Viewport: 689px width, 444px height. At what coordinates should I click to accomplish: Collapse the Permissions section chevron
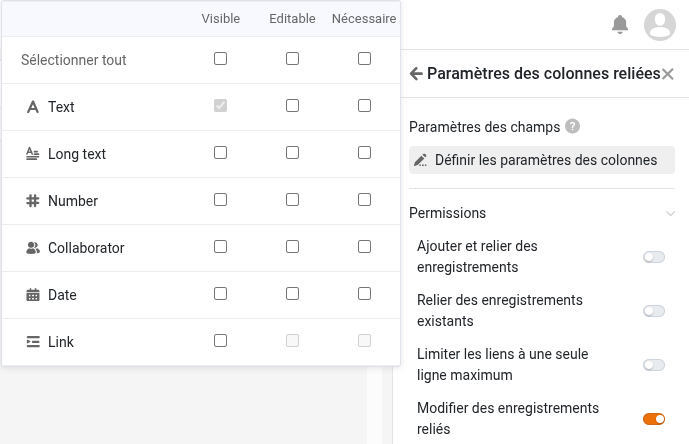coord(670,214)
